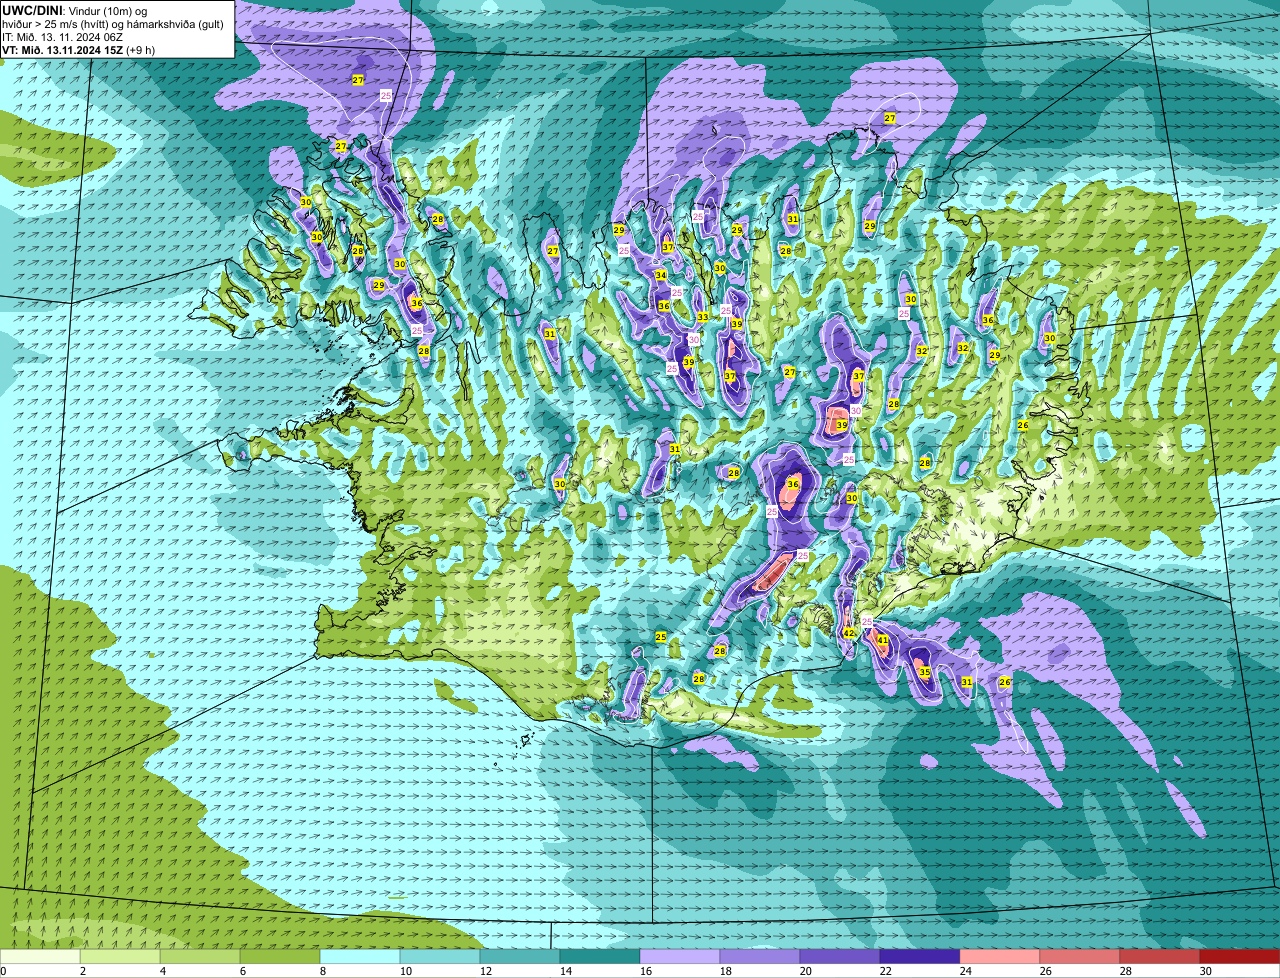The image size is (1280, 978).
Task: Click the yellow gust label '34'
Action: pyautogui.click(x=661, y=275)
